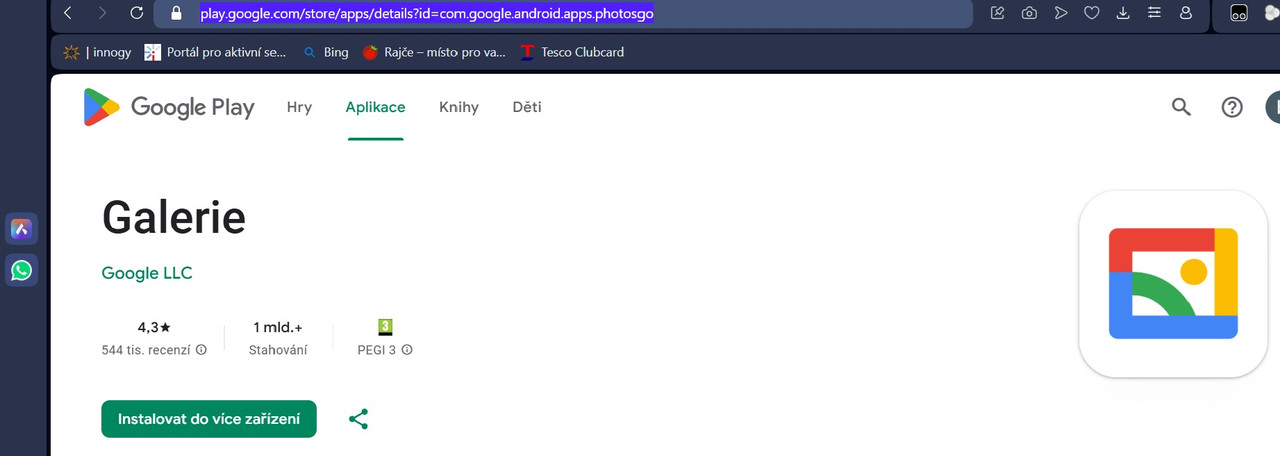Click the green PEGI 3 rating badge
This screenshot has height=456, width=1280.
tap(385, 327)
